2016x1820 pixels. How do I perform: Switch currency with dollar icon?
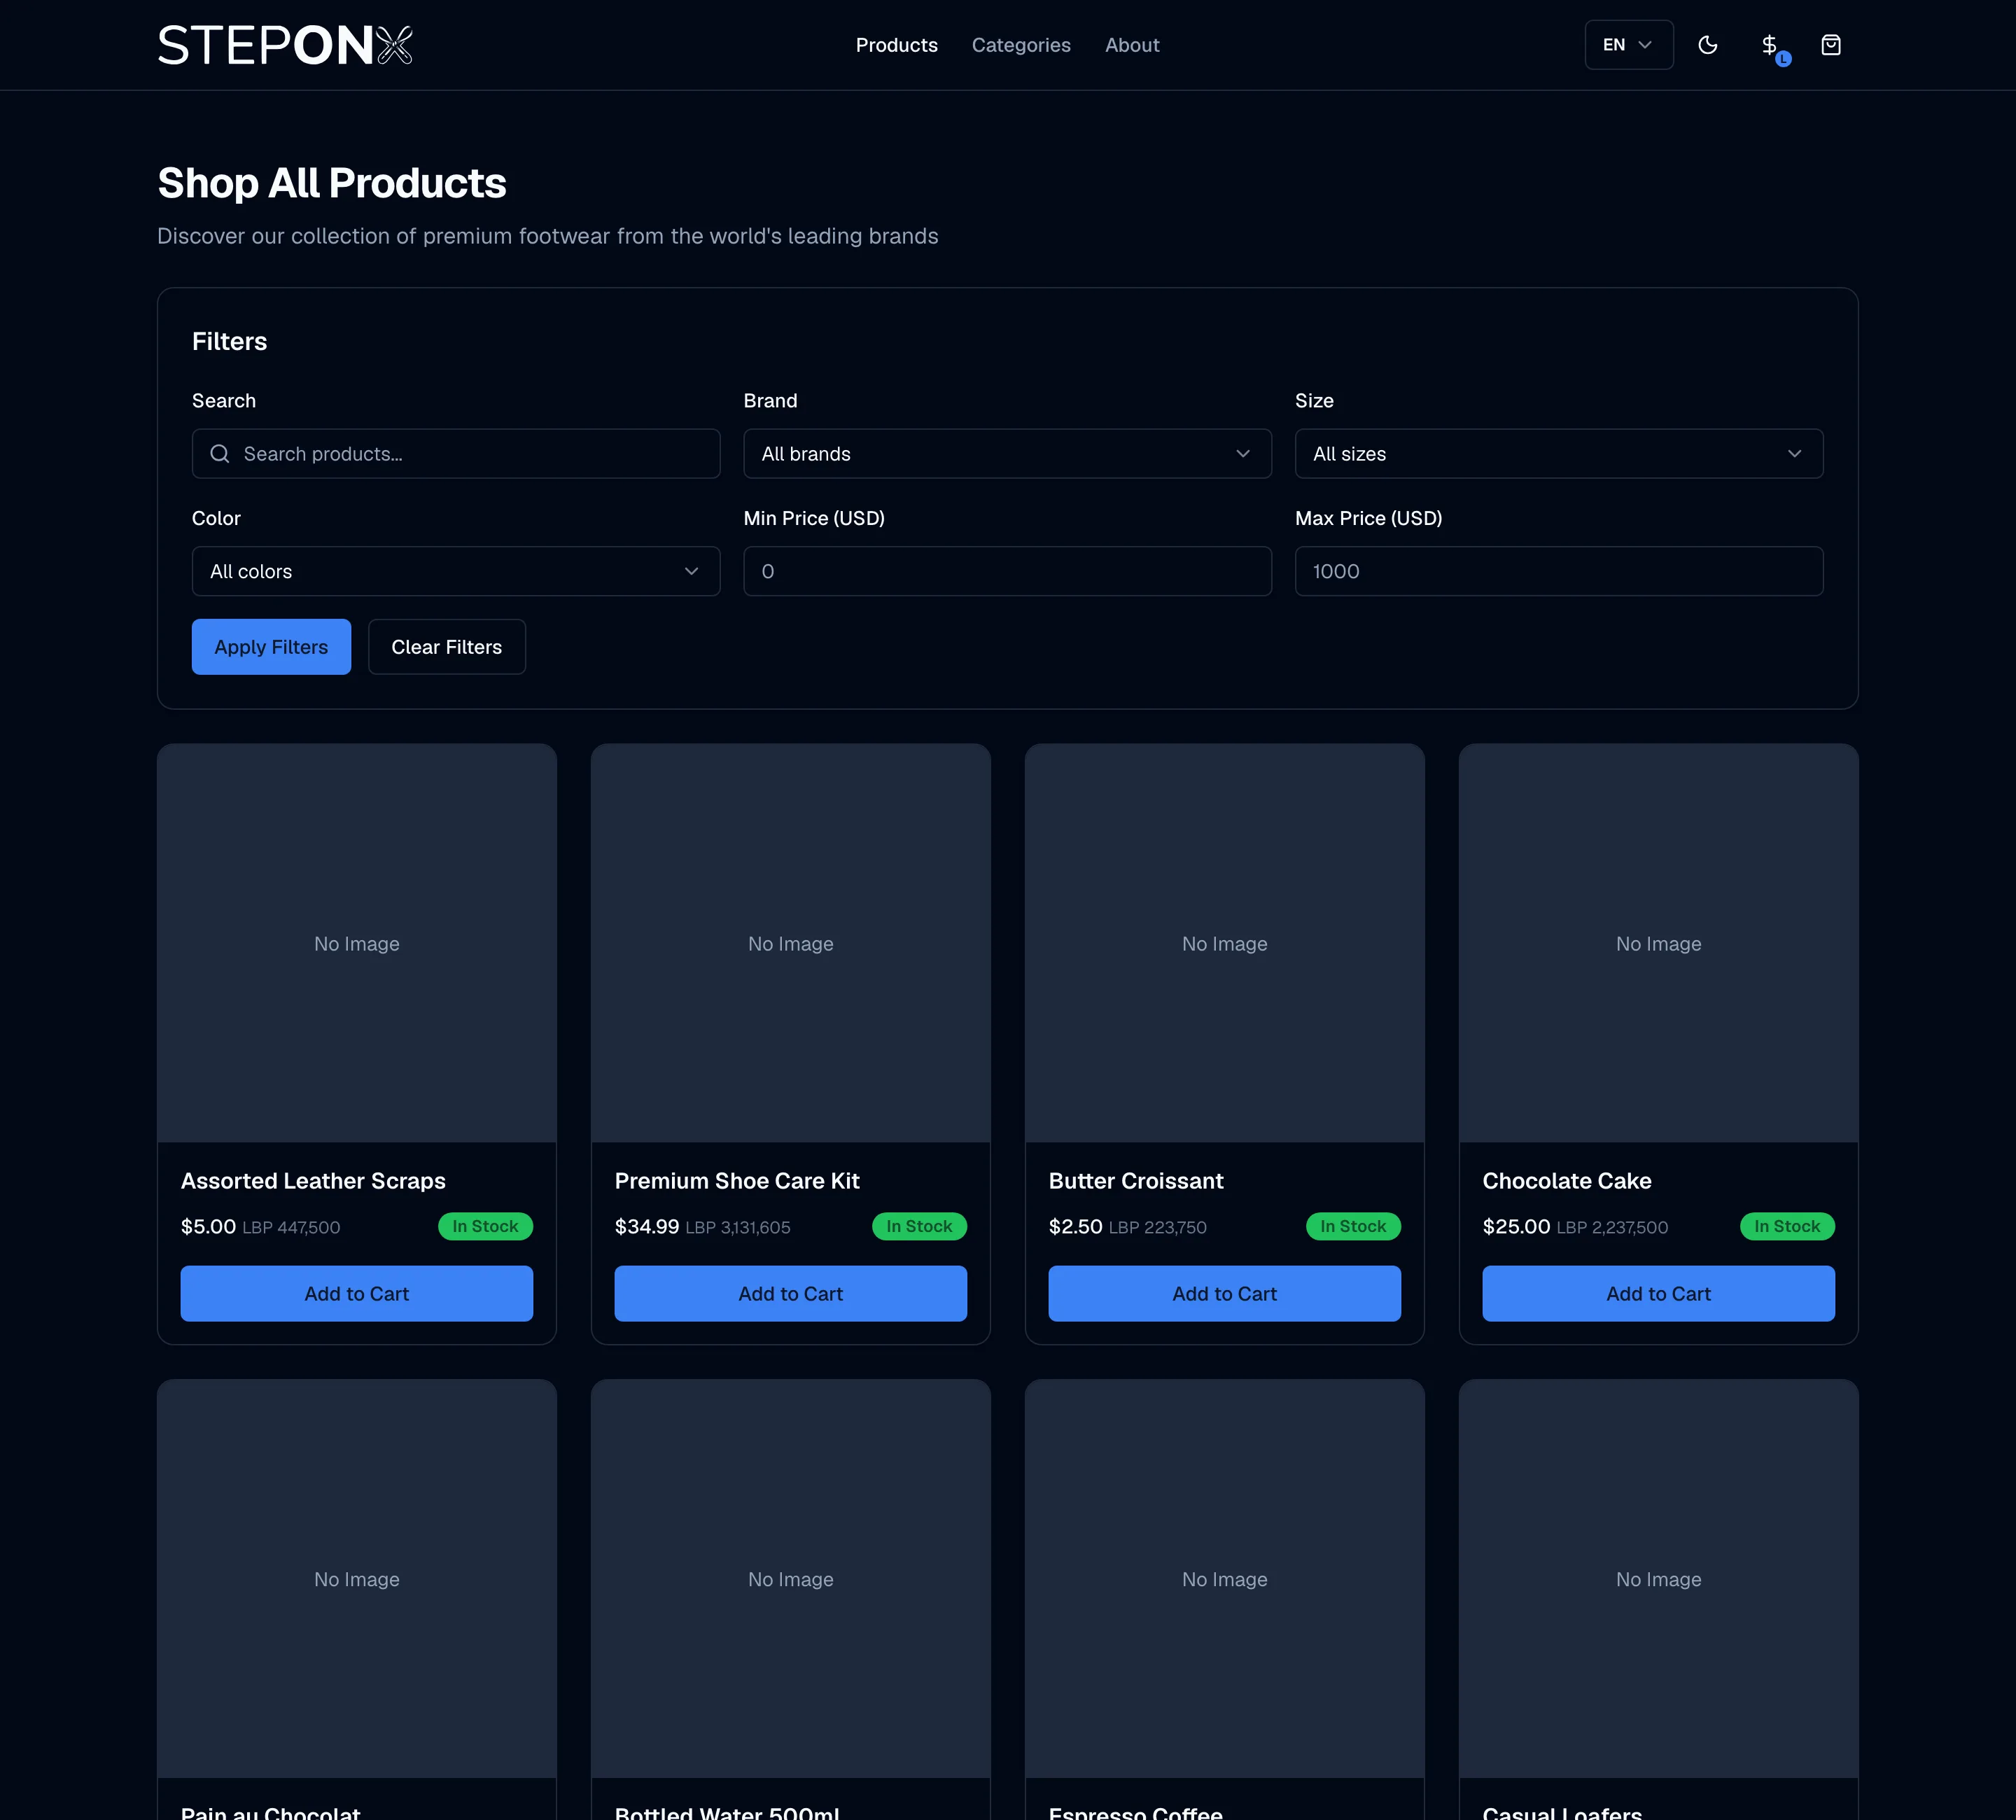point(1770,45)
